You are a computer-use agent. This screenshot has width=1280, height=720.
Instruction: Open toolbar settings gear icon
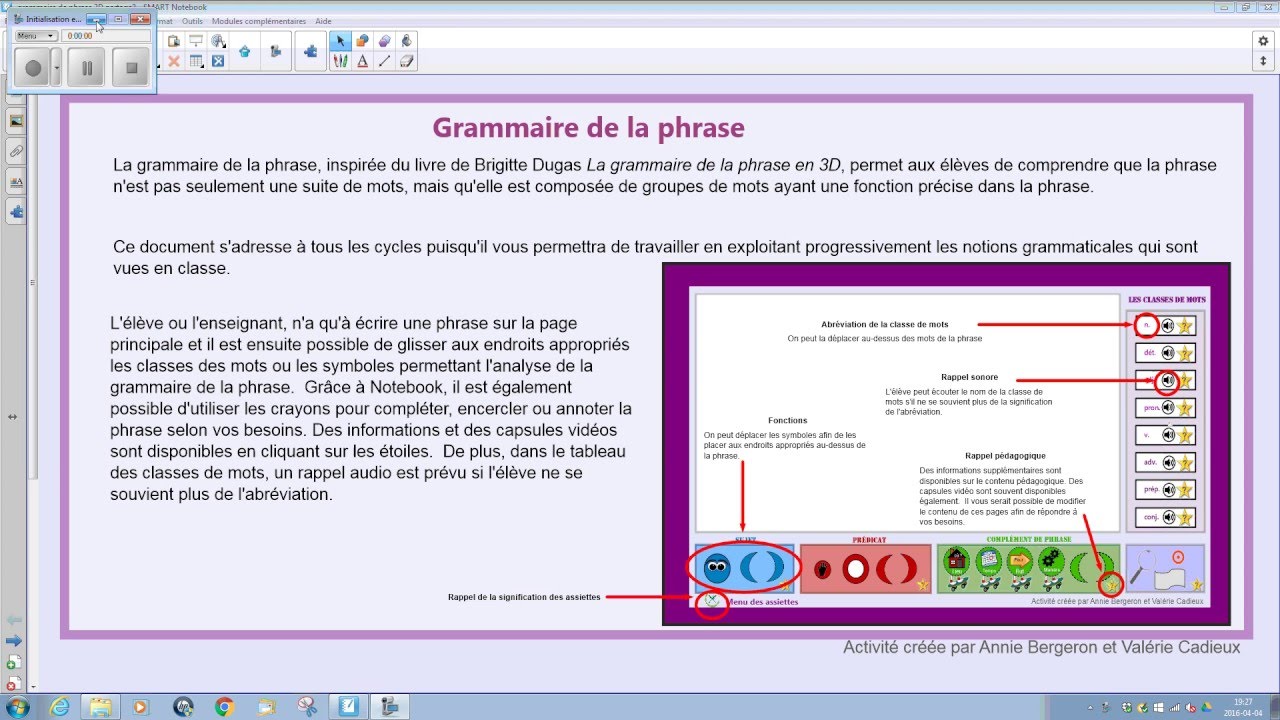pos(1262,40)
